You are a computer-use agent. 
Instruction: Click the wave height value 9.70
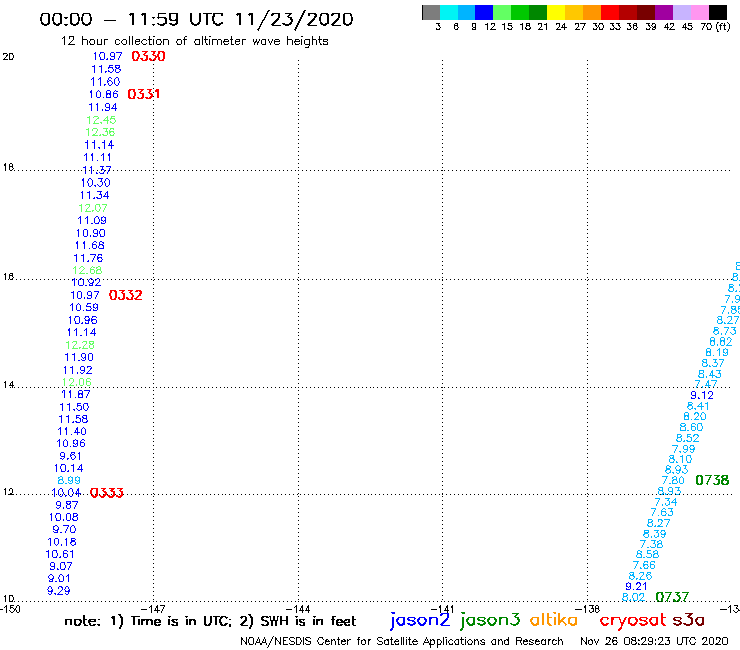pyautogui.click(x=64, y=529)
